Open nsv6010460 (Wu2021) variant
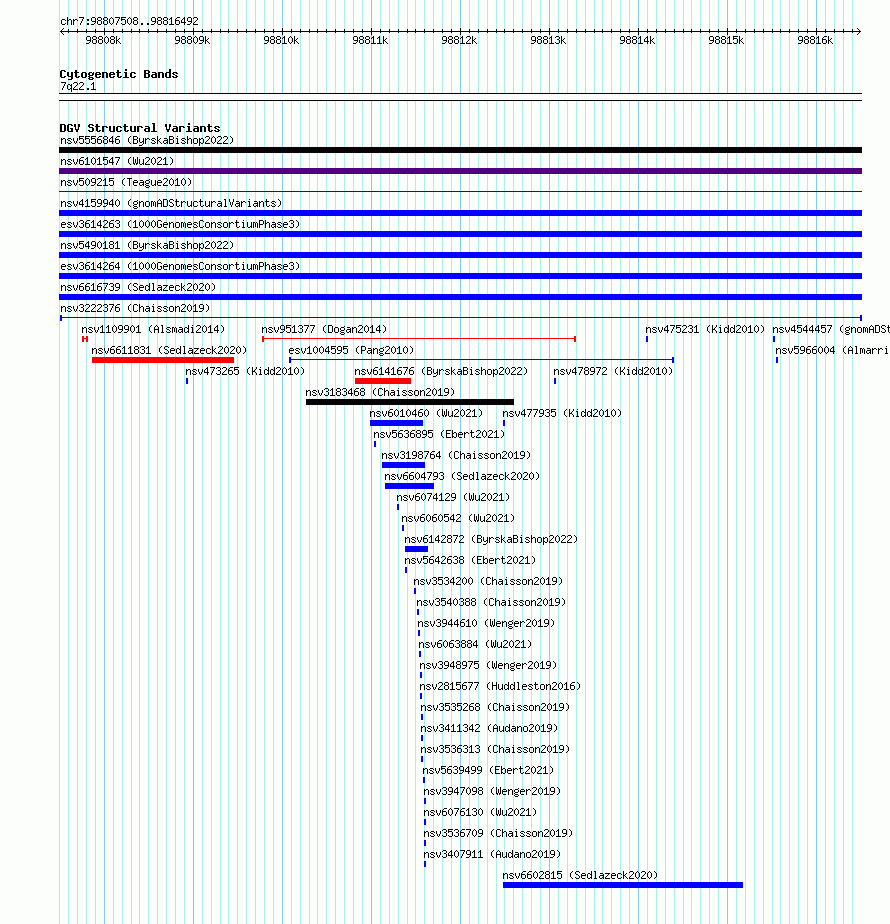The height and width of the screenshot is (924, 890). [x=426, y=413]
